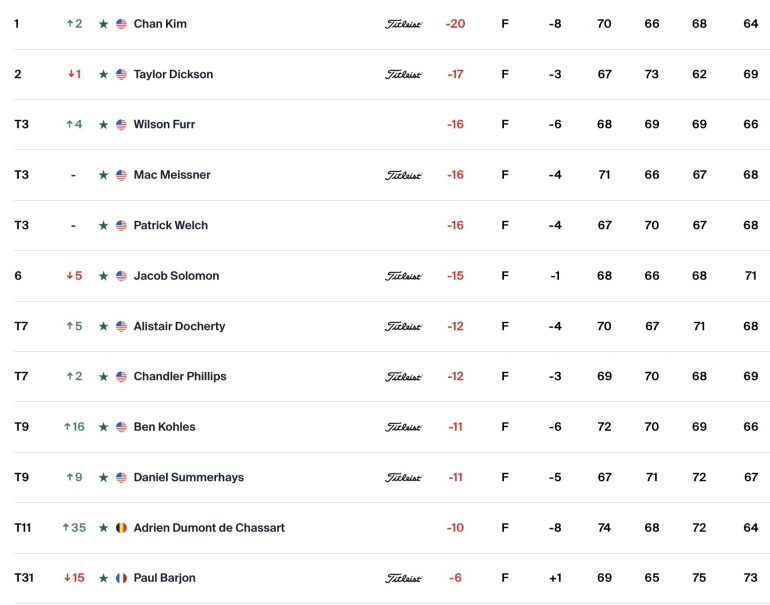Expand Alistair Docherty's leaderboard row
The image size is (770, 605).
[x=391, y=327]
